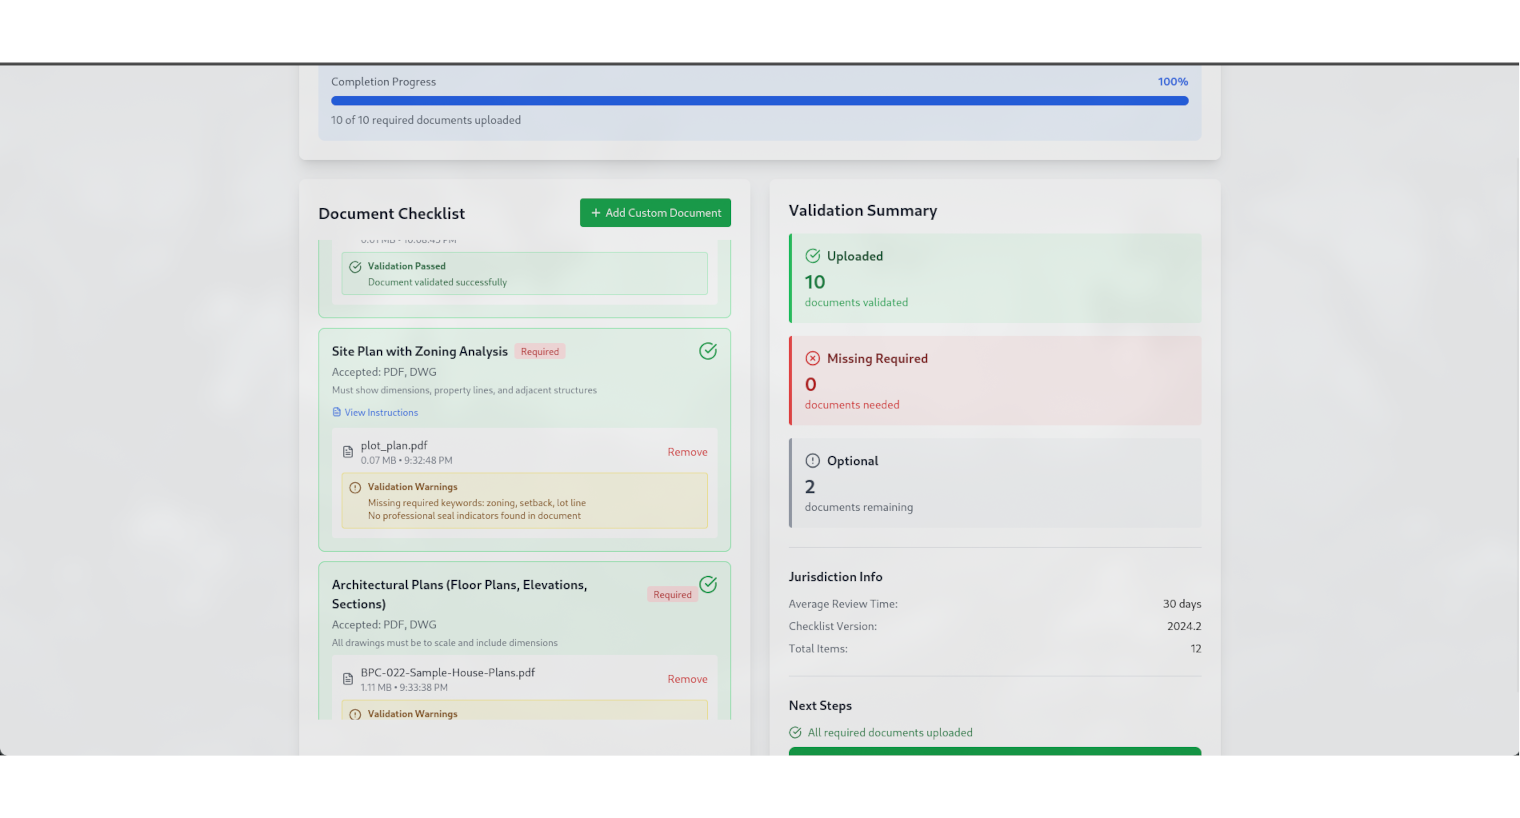Click the Optional clock icon
The width and height of the screenshot is (1520, 818).
coord(813,461)
